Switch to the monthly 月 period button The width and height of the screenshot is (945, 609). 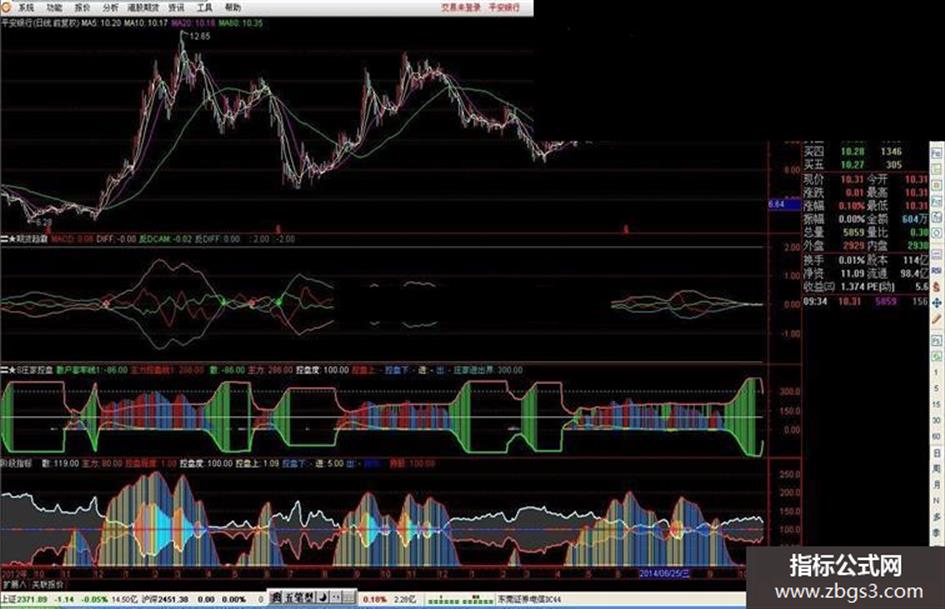[x=937, y=484]
